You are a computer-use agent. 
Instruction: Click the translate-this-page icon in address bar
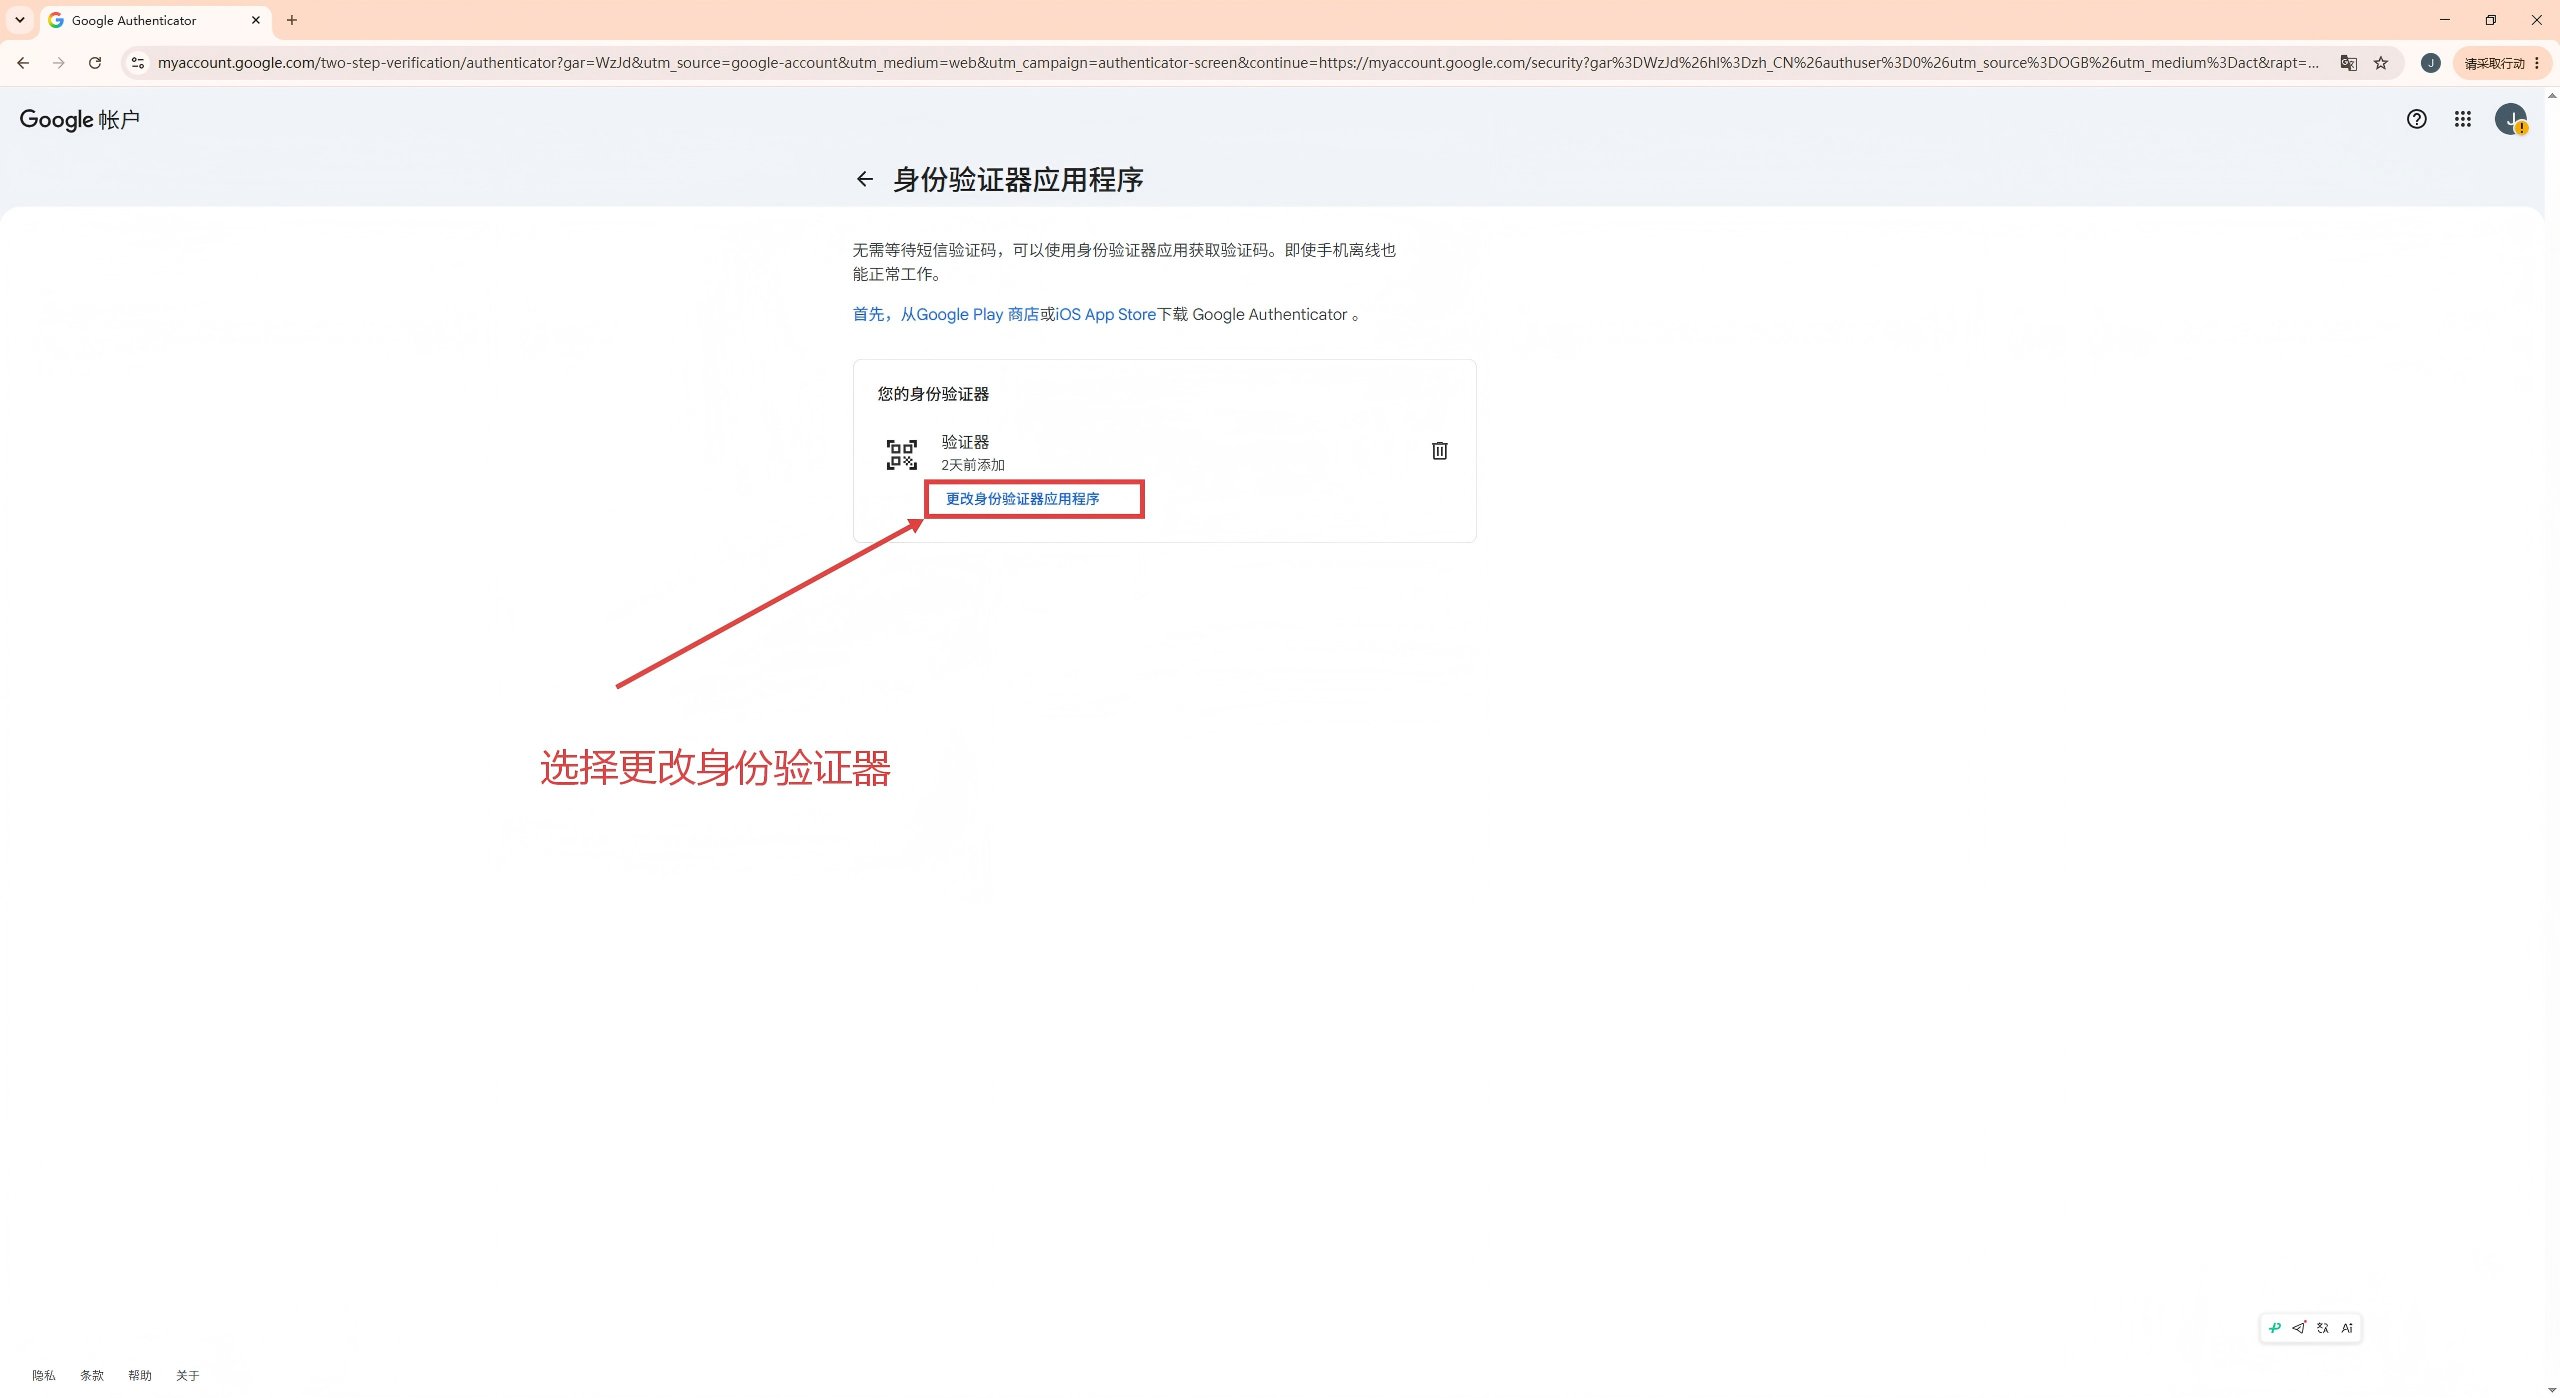click(2348, 63)
